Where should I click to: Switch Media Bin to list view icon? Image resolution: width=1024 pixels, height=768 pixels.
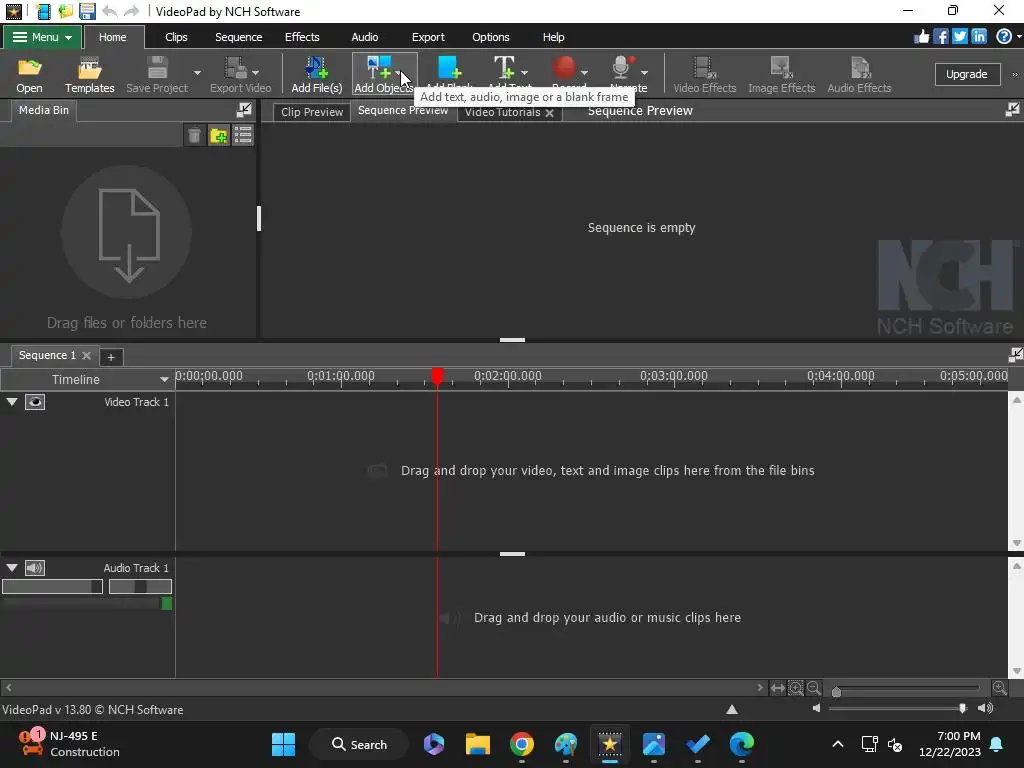pos(243,136)
